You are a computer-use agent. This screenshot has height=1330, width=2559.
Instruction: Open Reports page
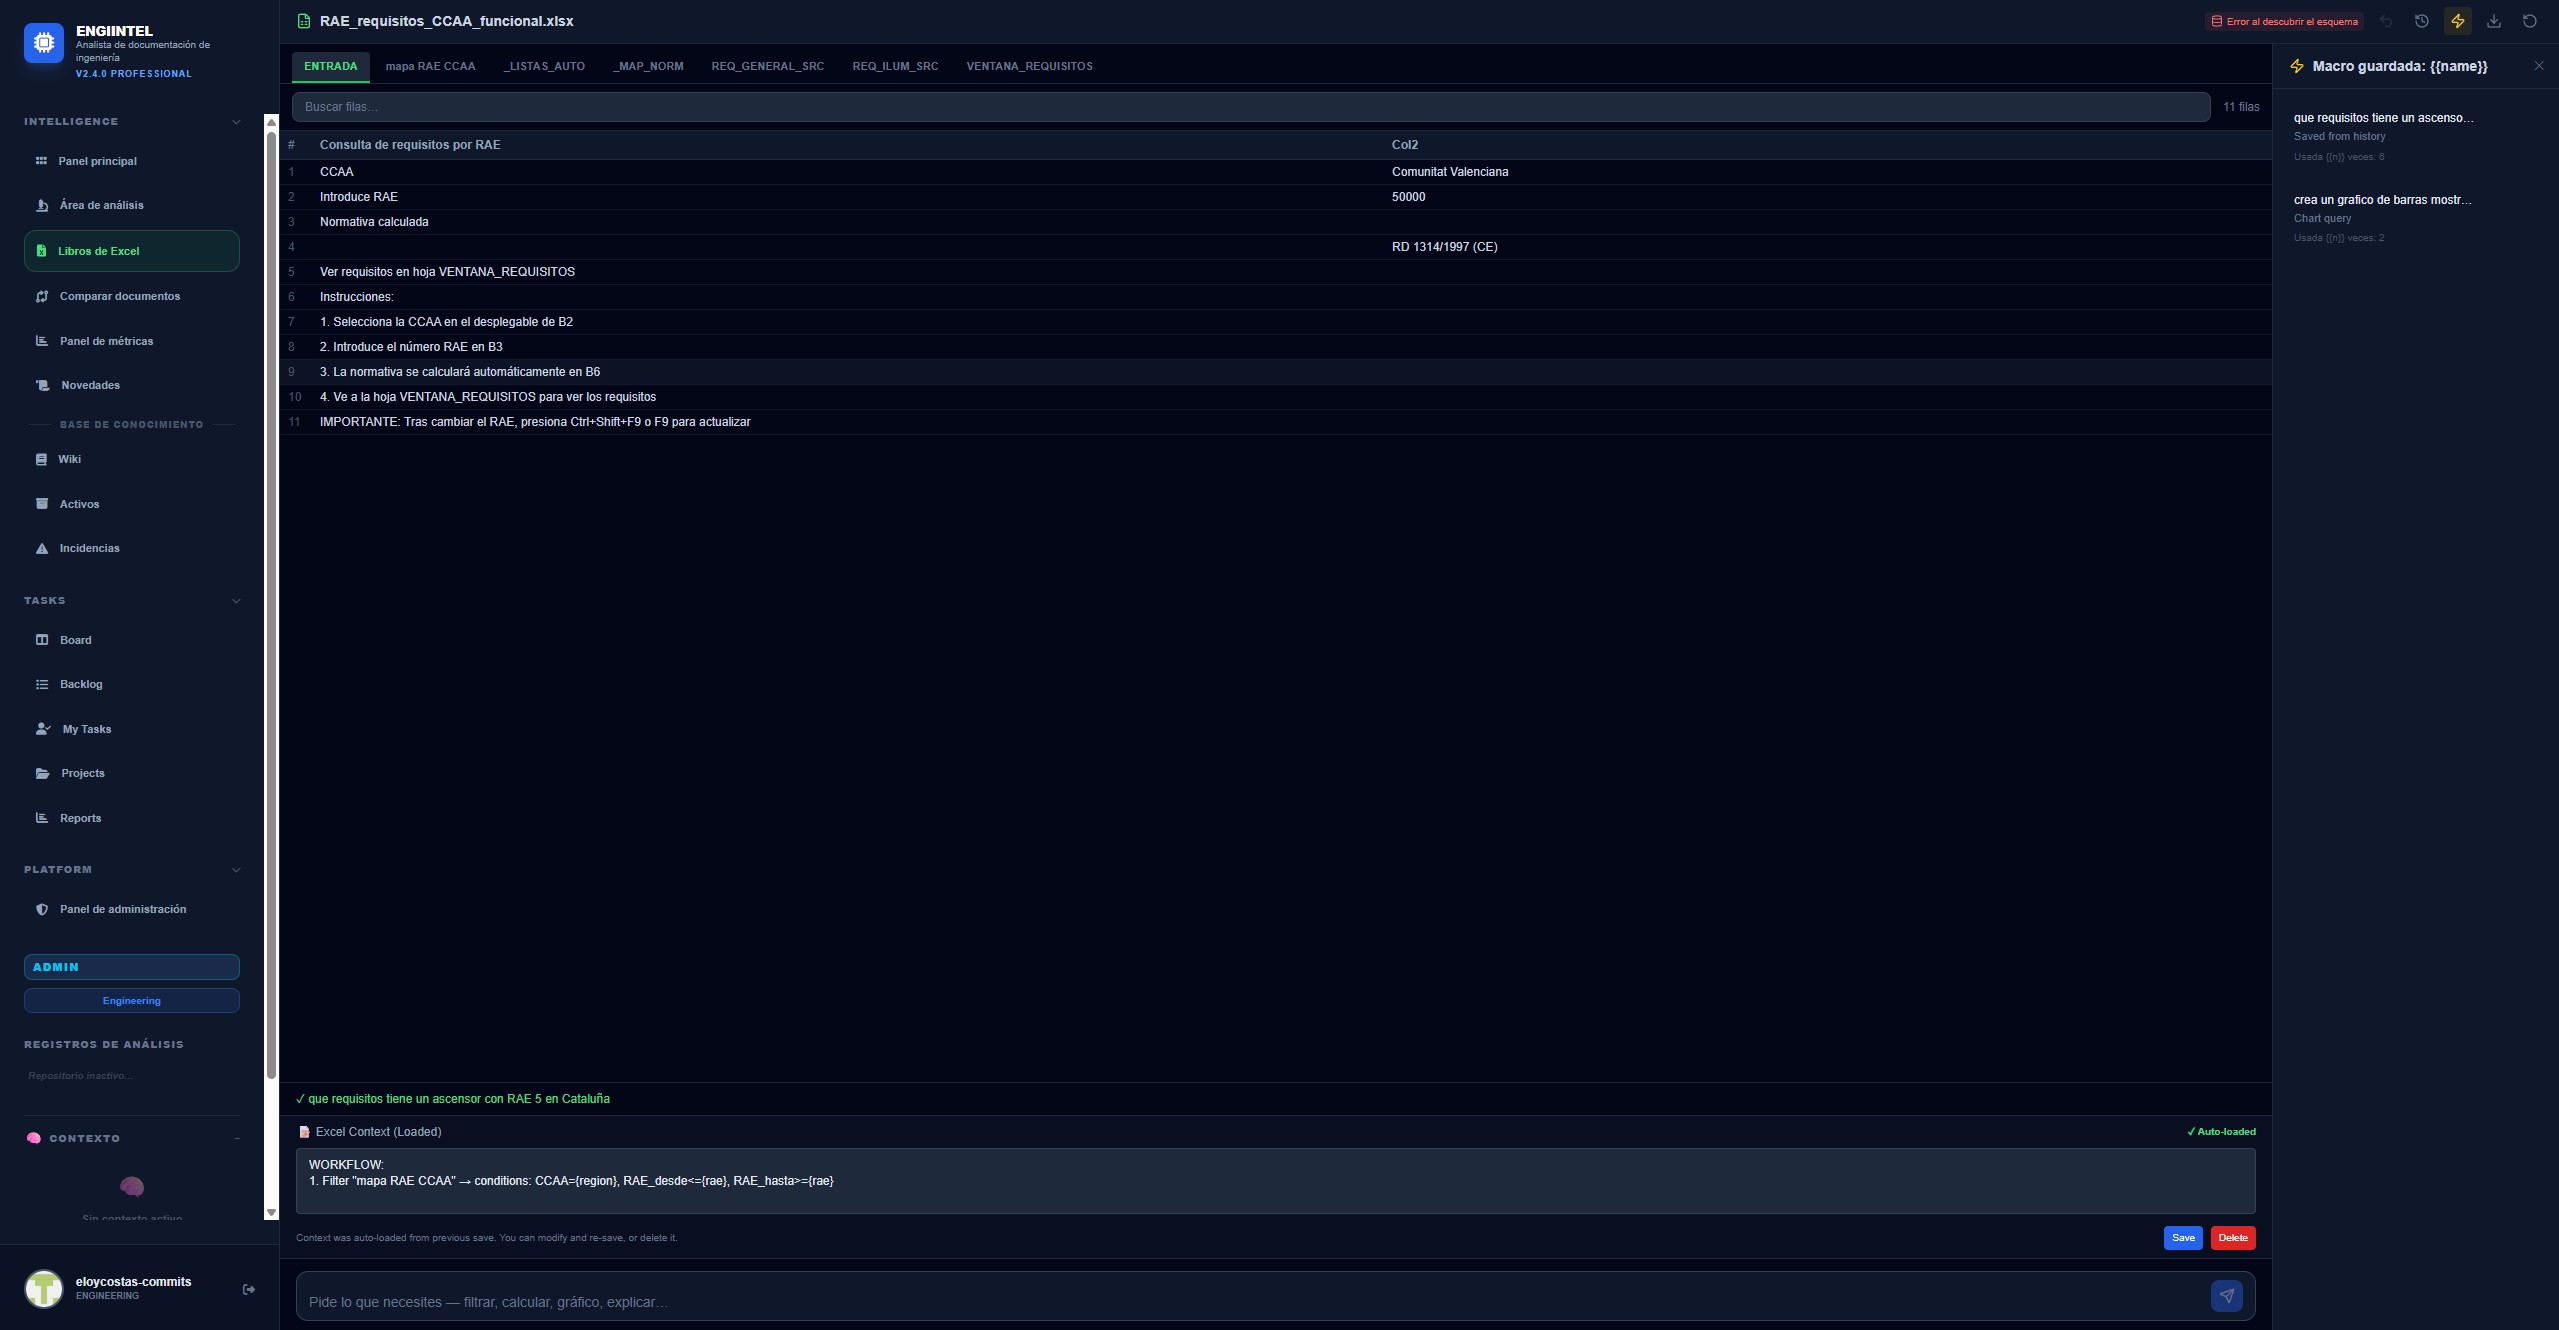(132, 818)
